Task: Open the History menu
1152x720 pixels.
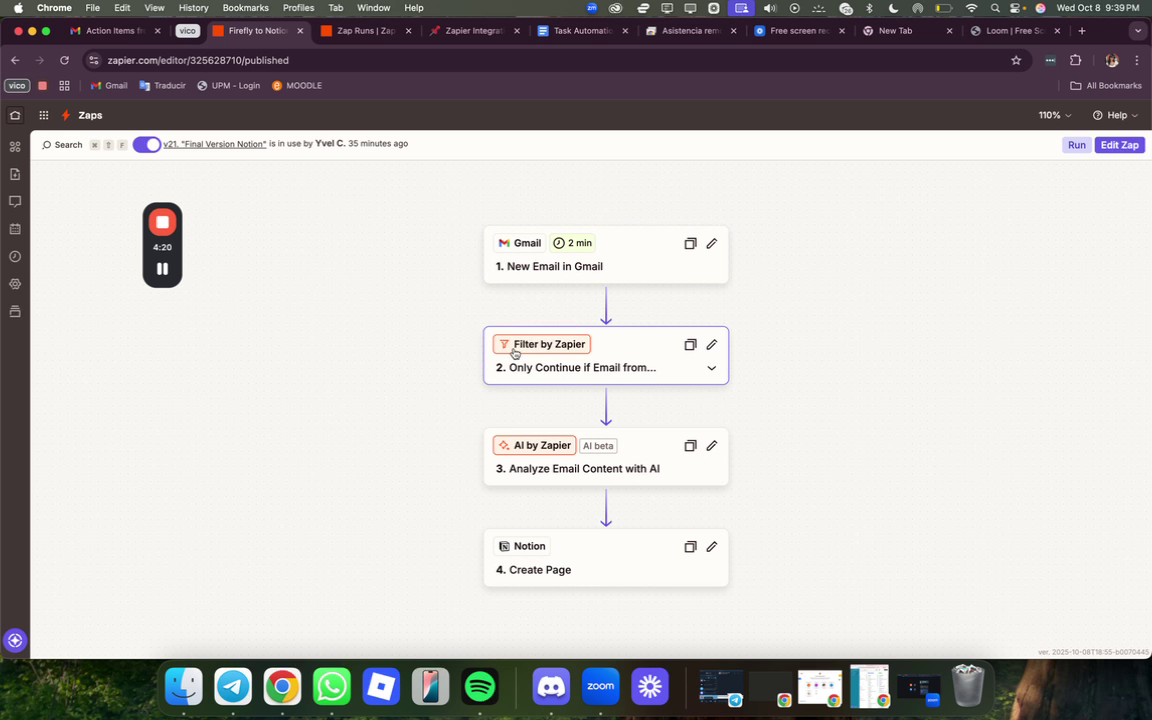Action: click(x=193, y=8)
